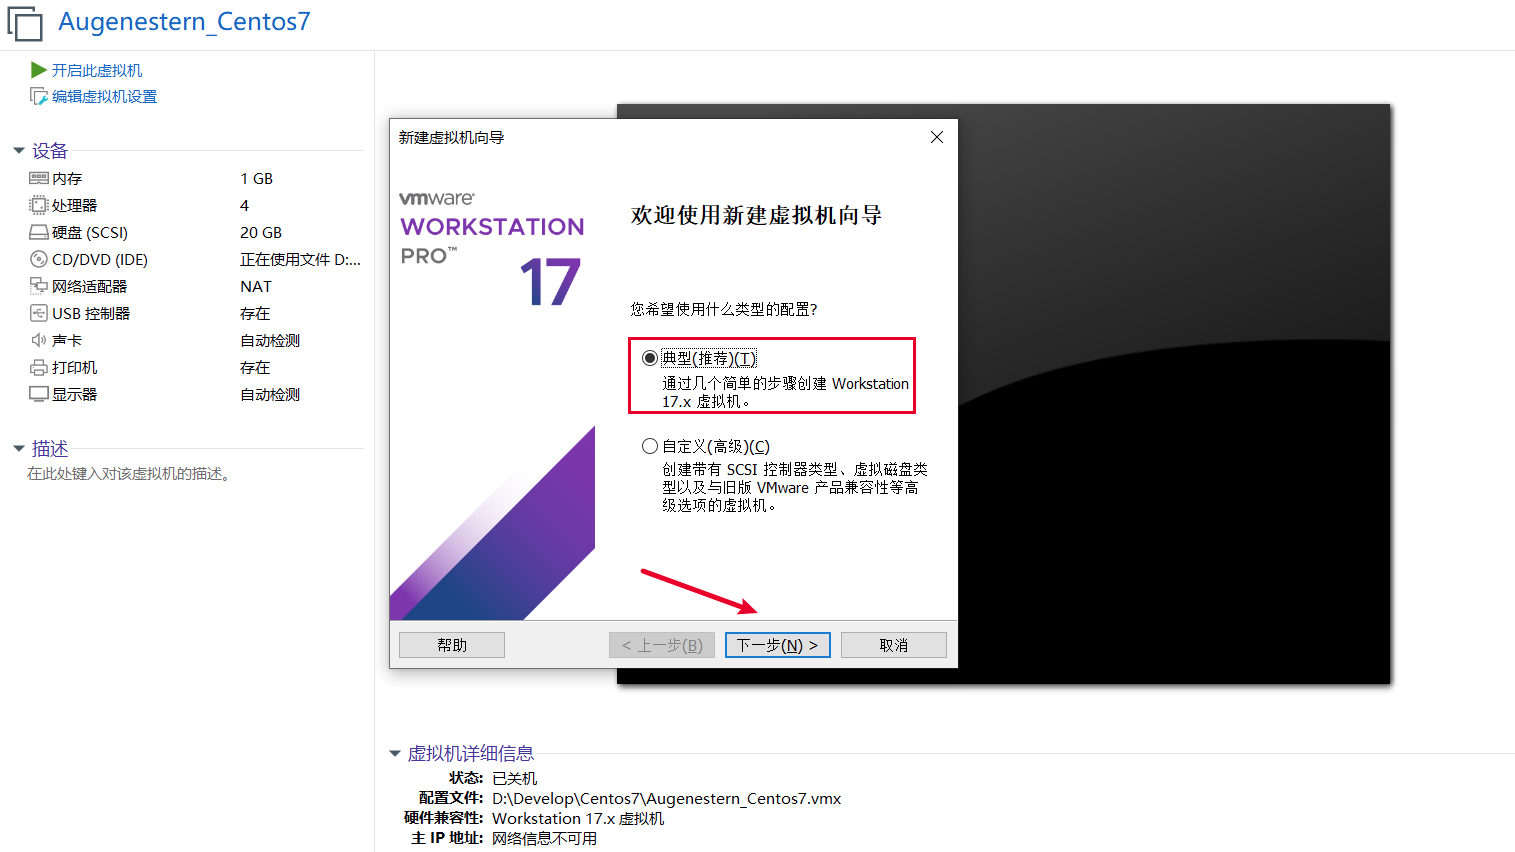Choose the Custom (自定义) advanced radio button
The height and width of the screenshot is (852, 1515).
(650, 446)
